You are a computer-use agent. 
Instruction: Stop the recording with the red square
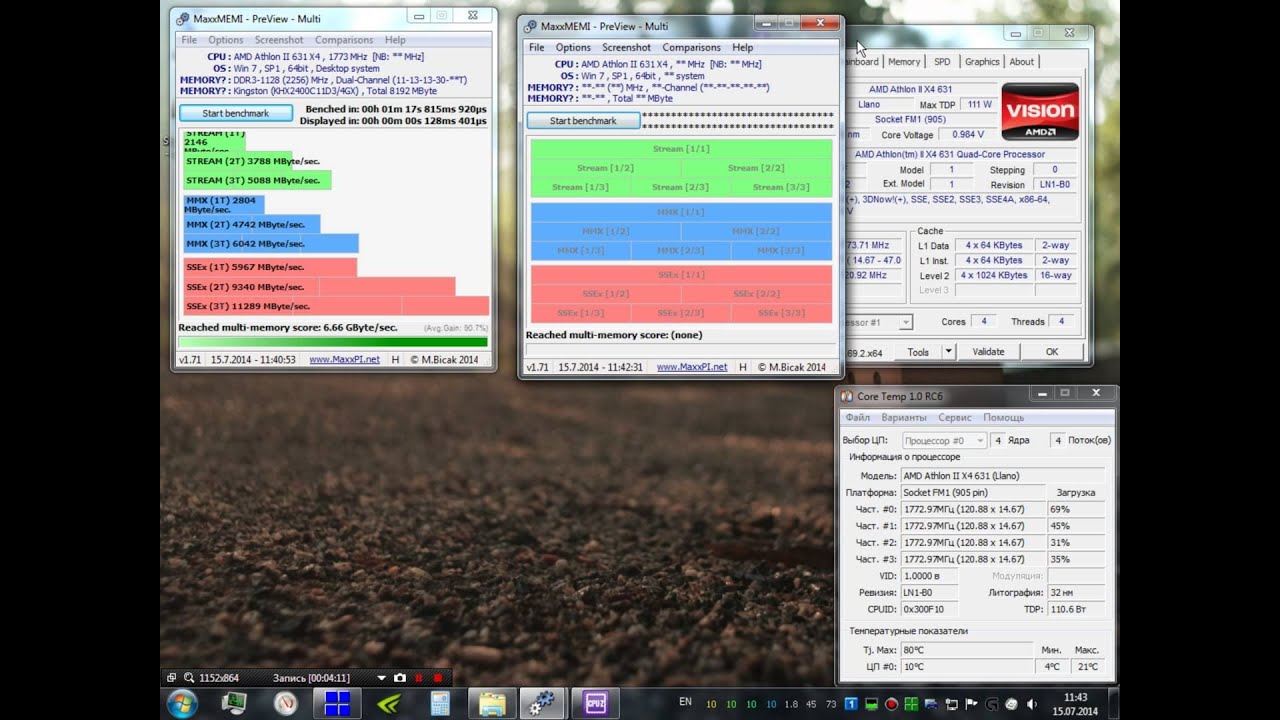pos(437,678)
